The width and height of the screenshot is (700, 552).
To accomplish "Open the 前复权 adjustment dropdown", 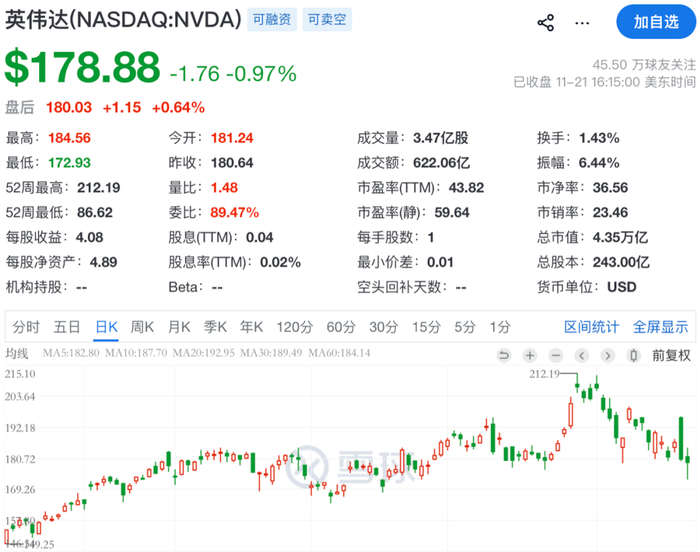I will pos(671,355).
